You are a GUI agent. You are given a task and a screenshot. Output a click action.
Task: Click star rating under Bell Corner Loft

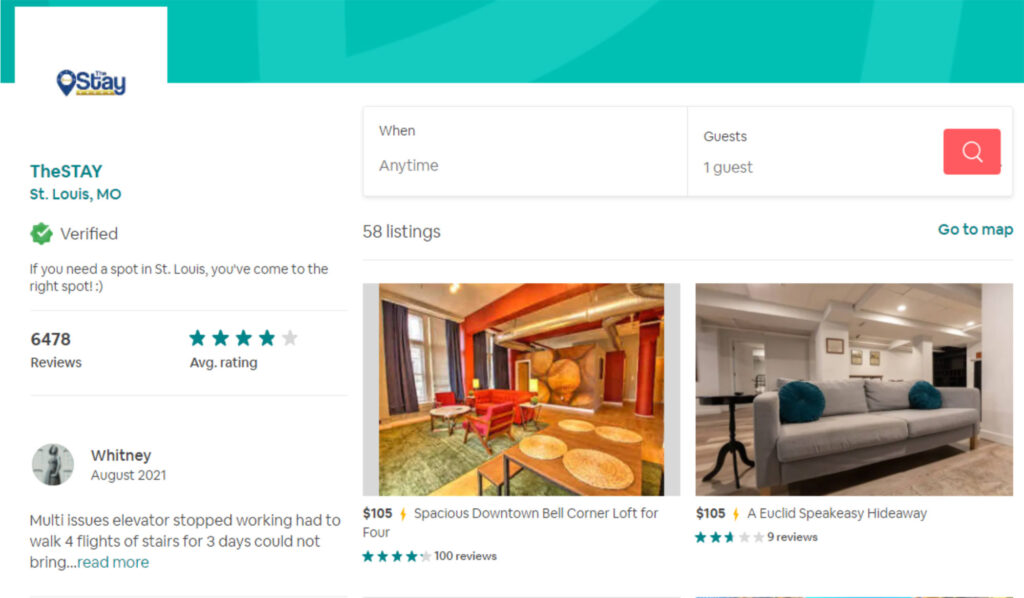click(x=396, y=556)
